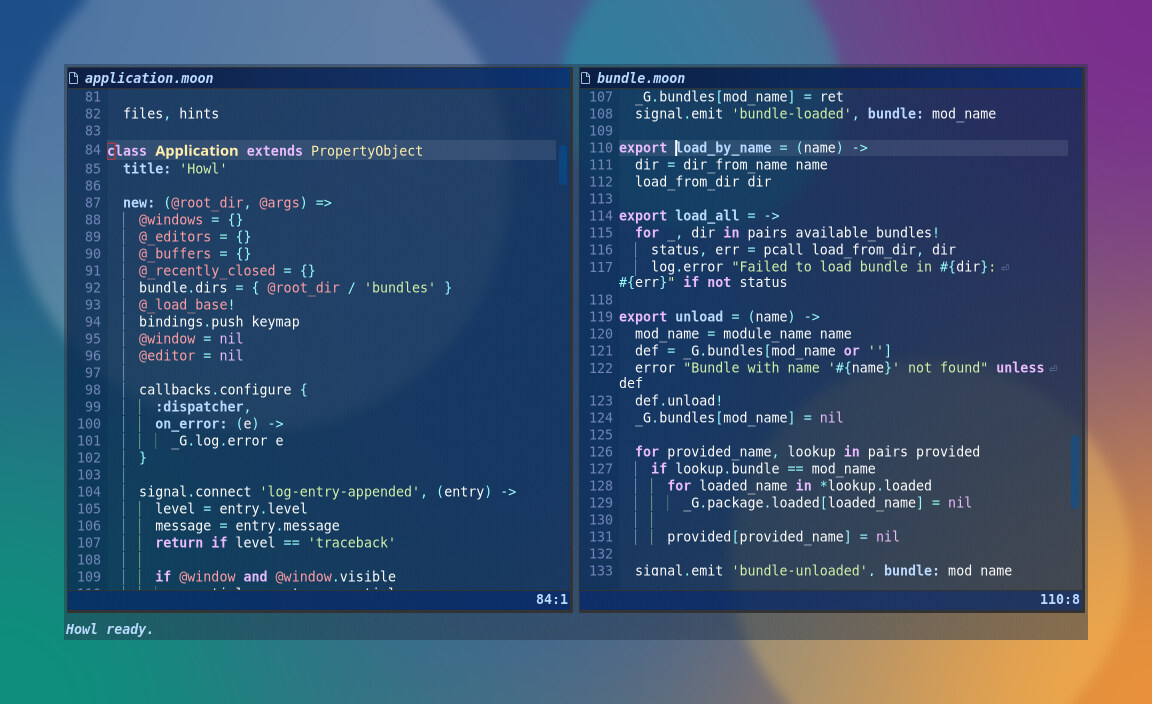
Task: Click the line "title: 'Howl'"
Action: (x=175, y=168)
